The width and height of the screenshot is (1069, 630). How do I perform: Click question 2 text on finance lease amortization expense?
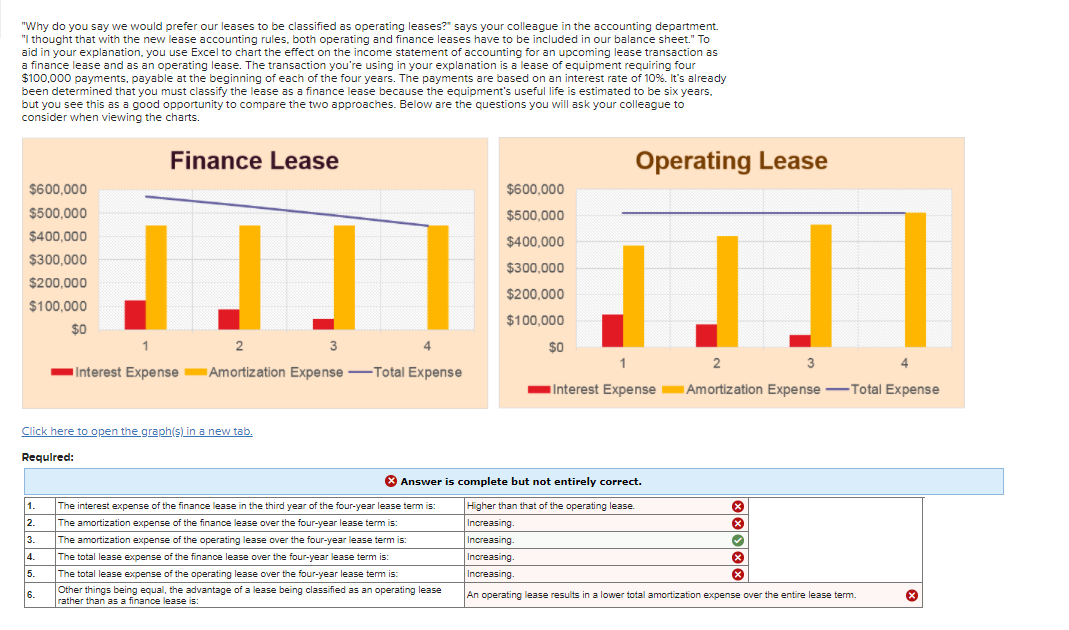pyautogui.click(x=228, y=523)
